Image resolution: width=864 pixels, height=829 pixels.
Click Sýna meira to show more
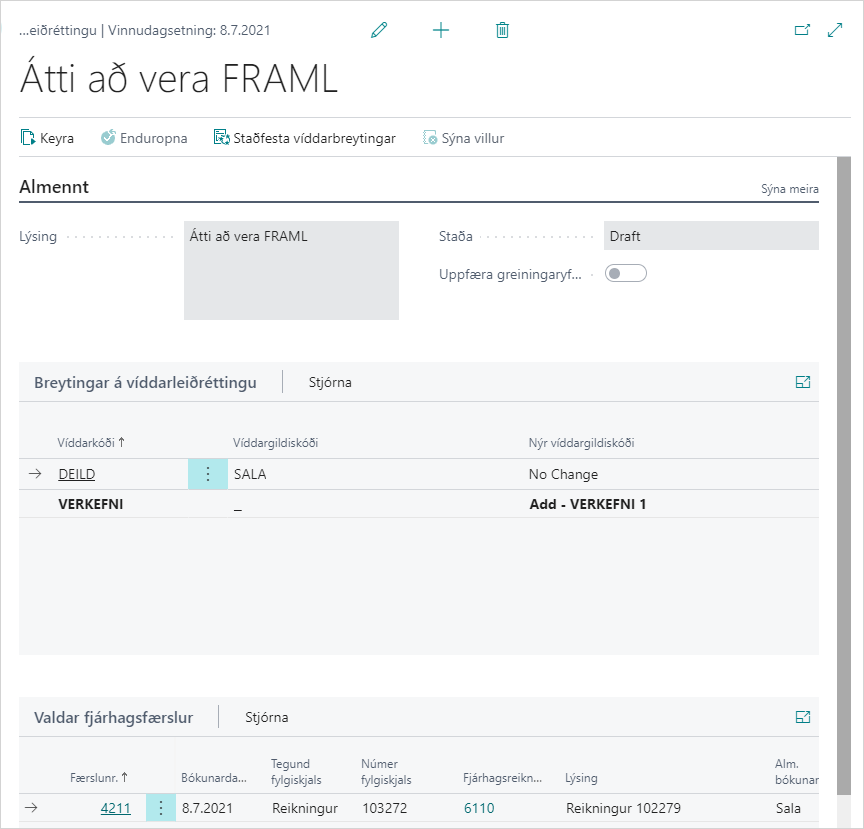point(789,189)
